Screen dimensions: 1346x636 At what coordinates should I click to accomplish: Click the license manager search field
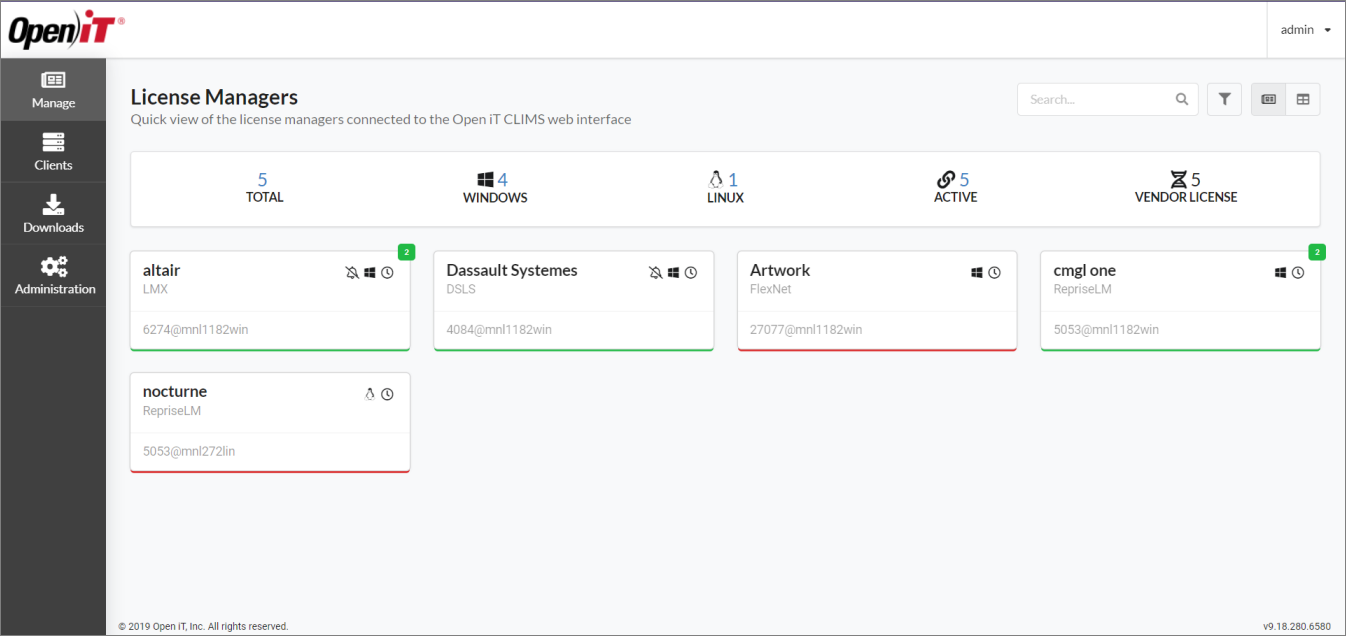coord(1107,99)
